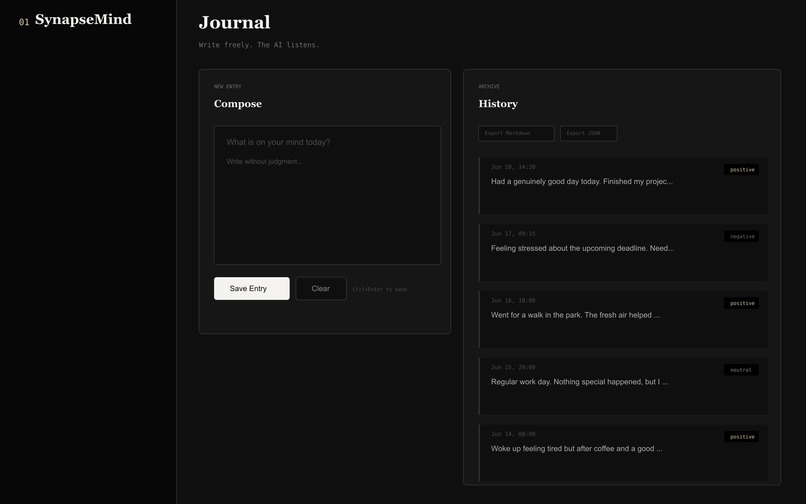The image size is (806, 504).
Task: Open entry 'Regular work day. Nothing special happened'
Action: point(623,386)
